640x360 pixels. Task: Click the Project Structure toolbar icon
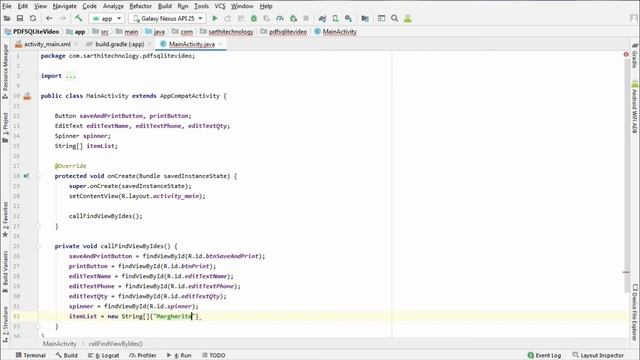point(365,18)
